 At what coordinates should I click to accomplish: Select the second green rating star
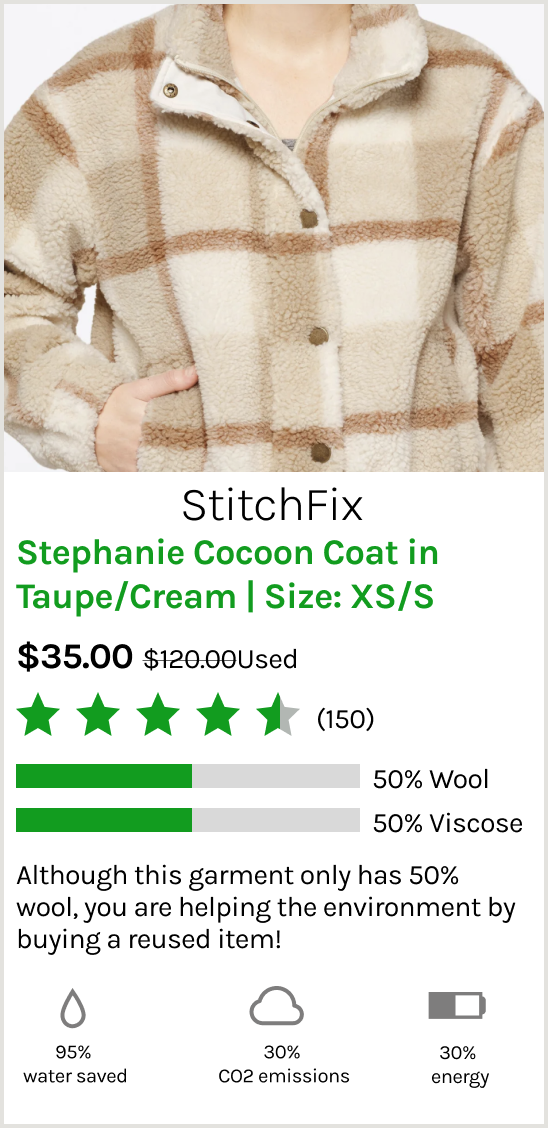click(99, 718)
